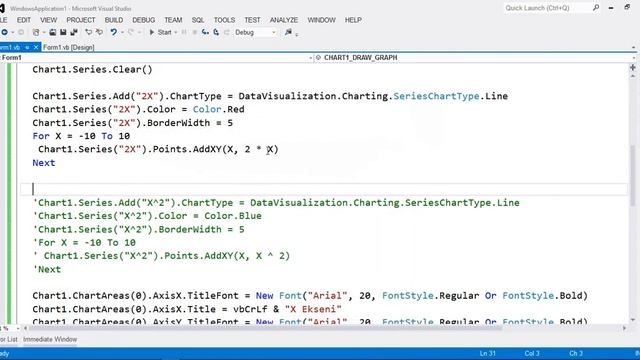The height and width of the screenshot is (360, 640).
Task: Open the VIEW menu
Action: (49, 20)
